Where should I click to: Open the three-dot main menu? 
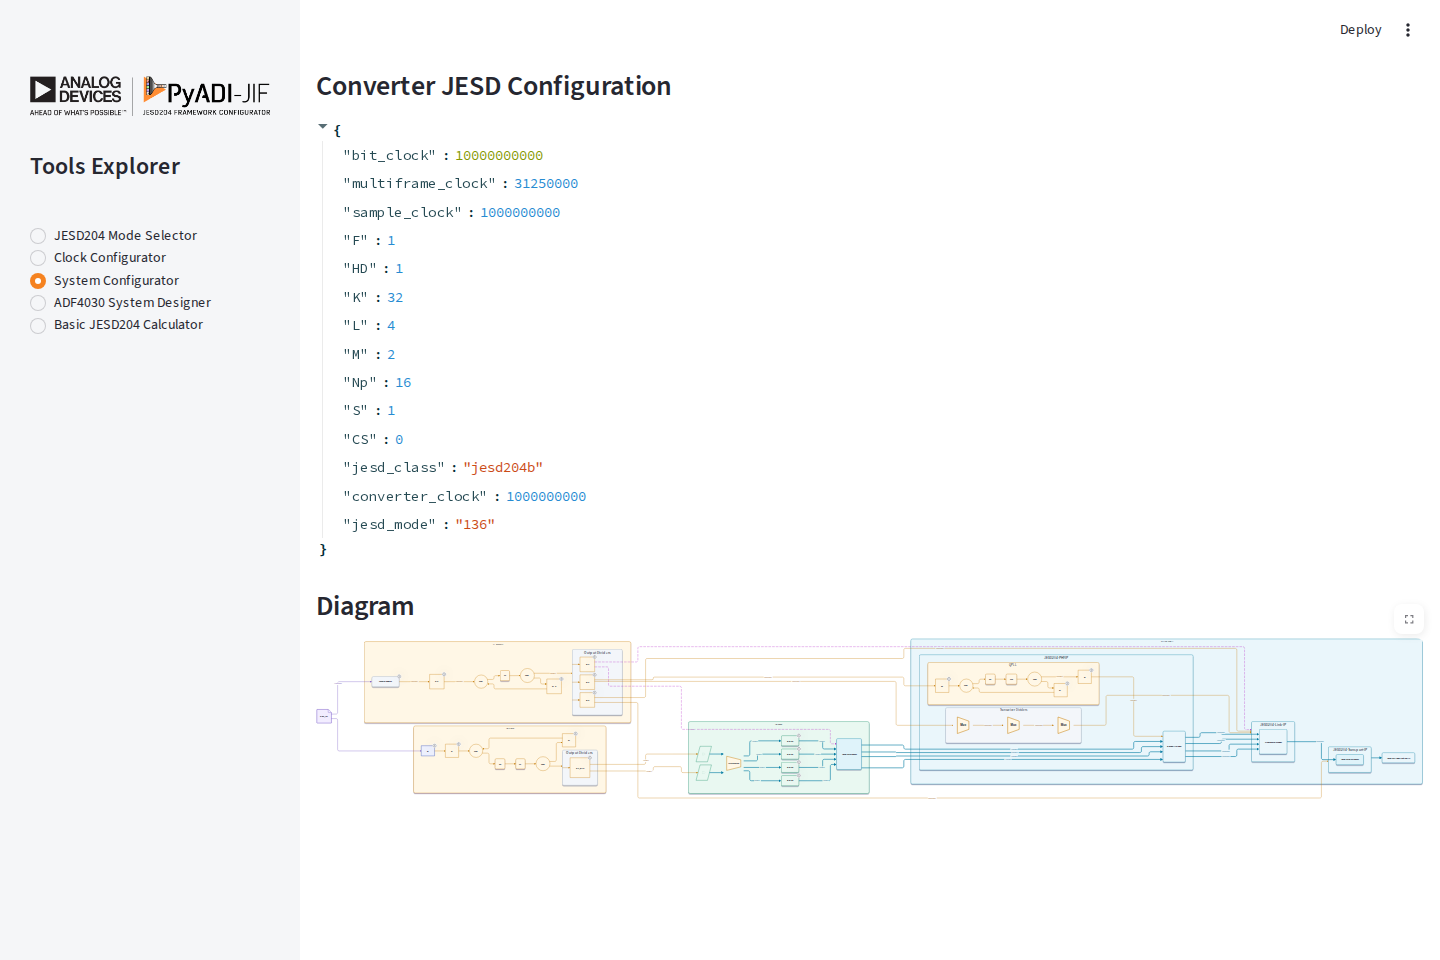click(1408, 30)
